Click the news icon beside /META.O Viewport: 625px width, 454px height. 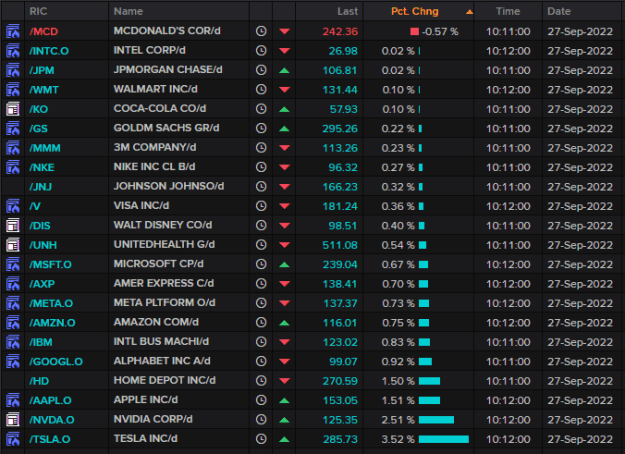[x=13, y=303]
